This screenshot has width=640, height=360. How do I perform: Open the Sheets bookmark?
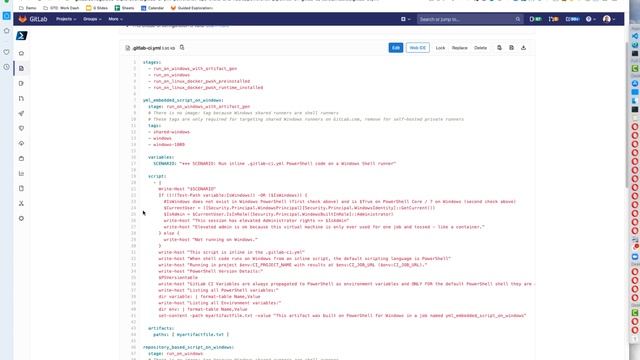124,8
